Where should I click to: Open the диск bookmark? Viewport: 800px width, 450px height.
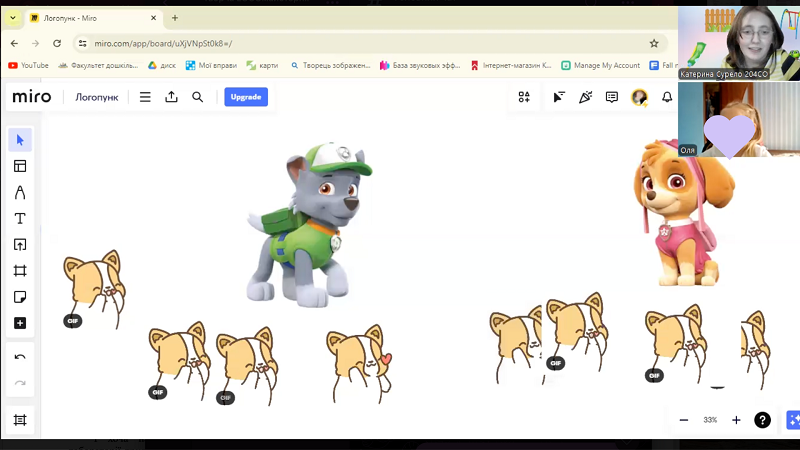coord(162,65)
